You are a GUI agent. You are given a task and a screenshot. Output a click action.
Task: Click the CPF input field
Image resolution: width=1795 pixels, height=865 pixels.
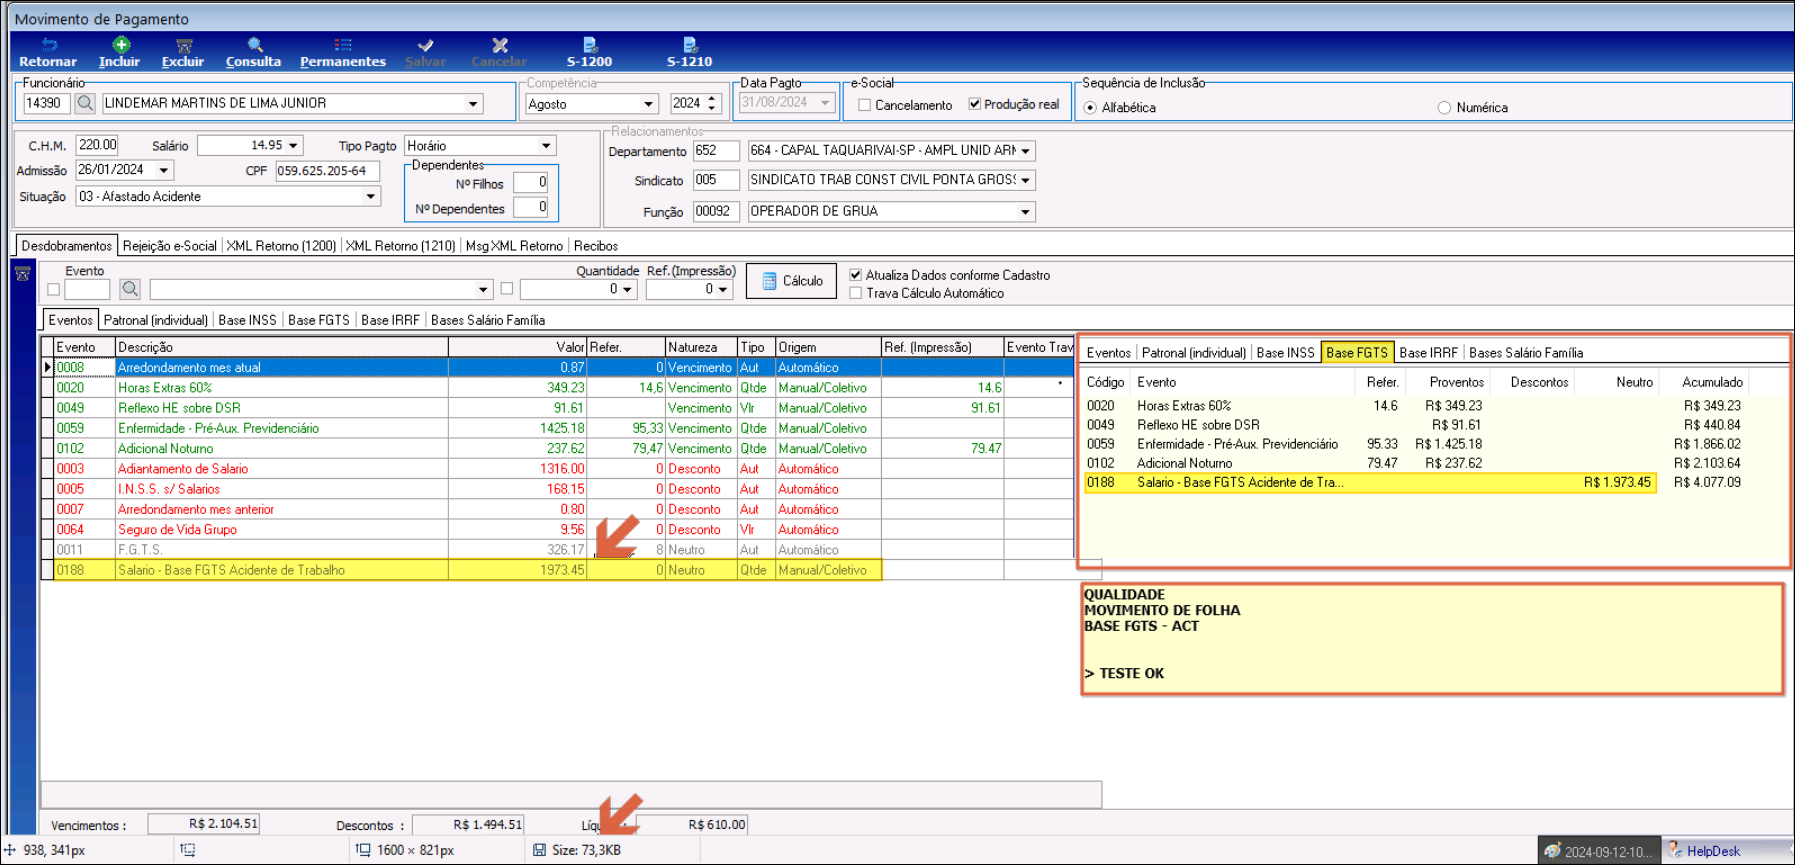[x=327, y=171]
